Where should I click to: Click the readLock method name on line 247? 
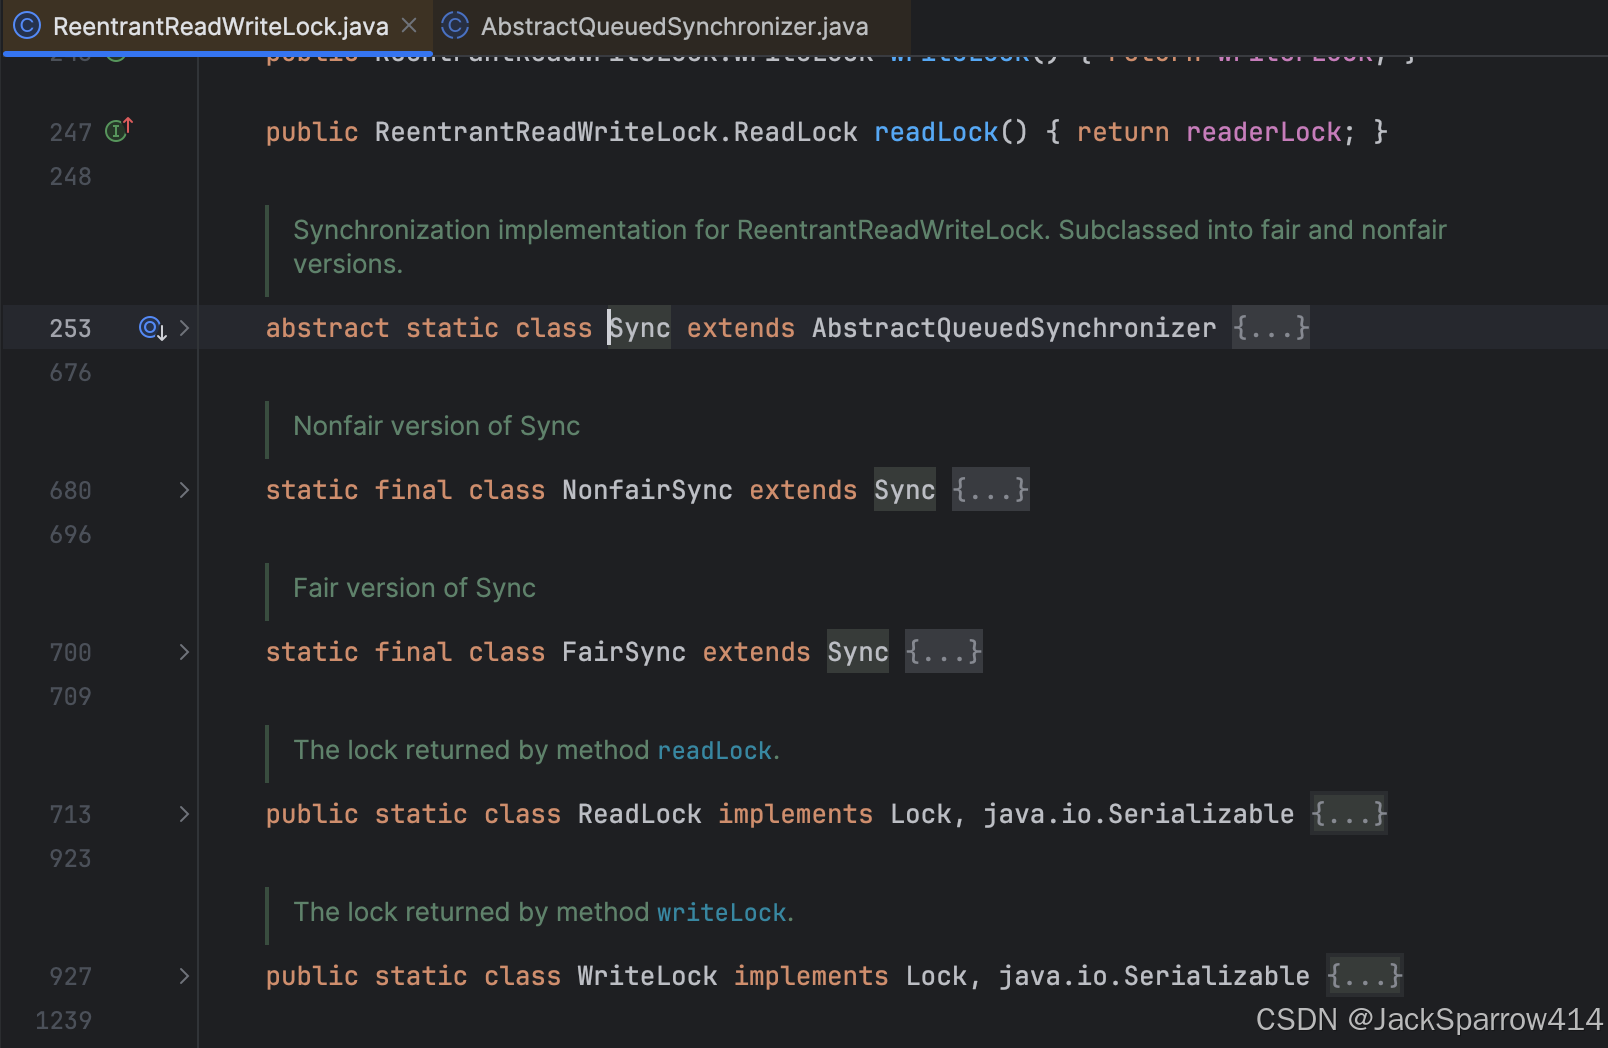pos(936,132)
